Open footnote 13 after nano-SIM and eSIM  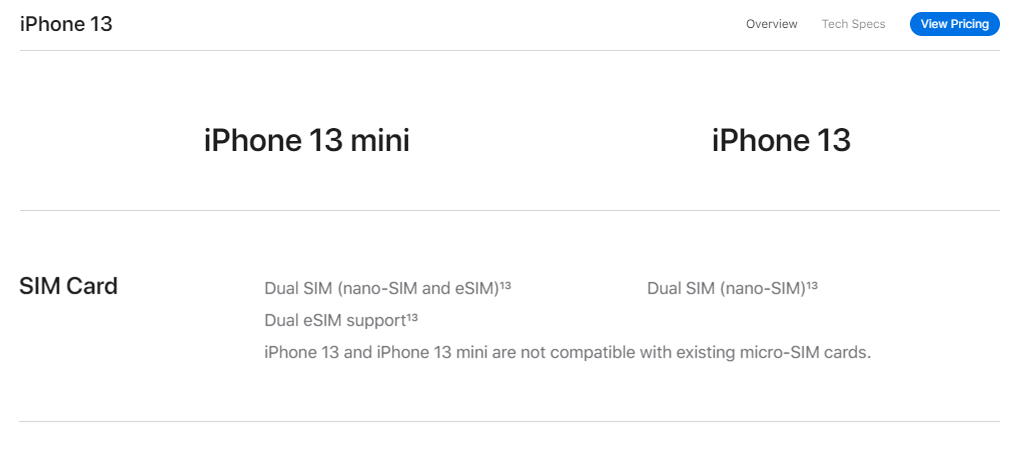[x=505, y=285]
